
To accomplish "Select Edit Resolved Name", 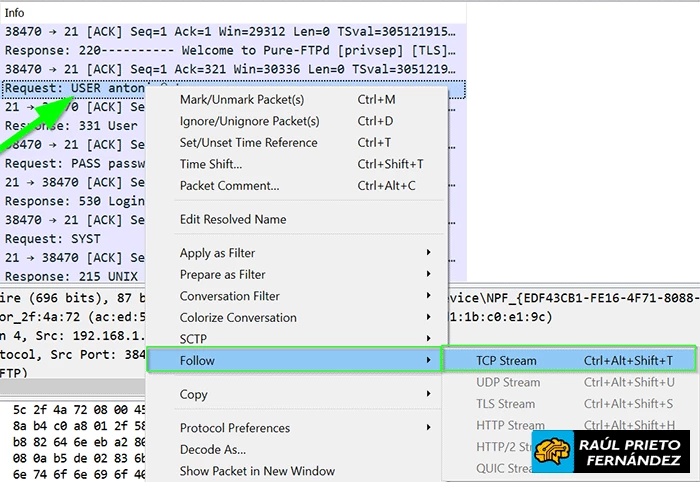I will tap(232, 220).
